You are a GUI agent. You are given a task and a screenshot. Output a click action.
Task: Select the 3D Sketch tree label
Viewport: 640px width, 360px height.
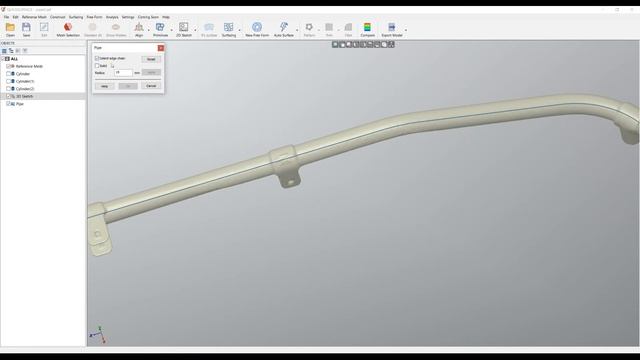pos(24,96)
